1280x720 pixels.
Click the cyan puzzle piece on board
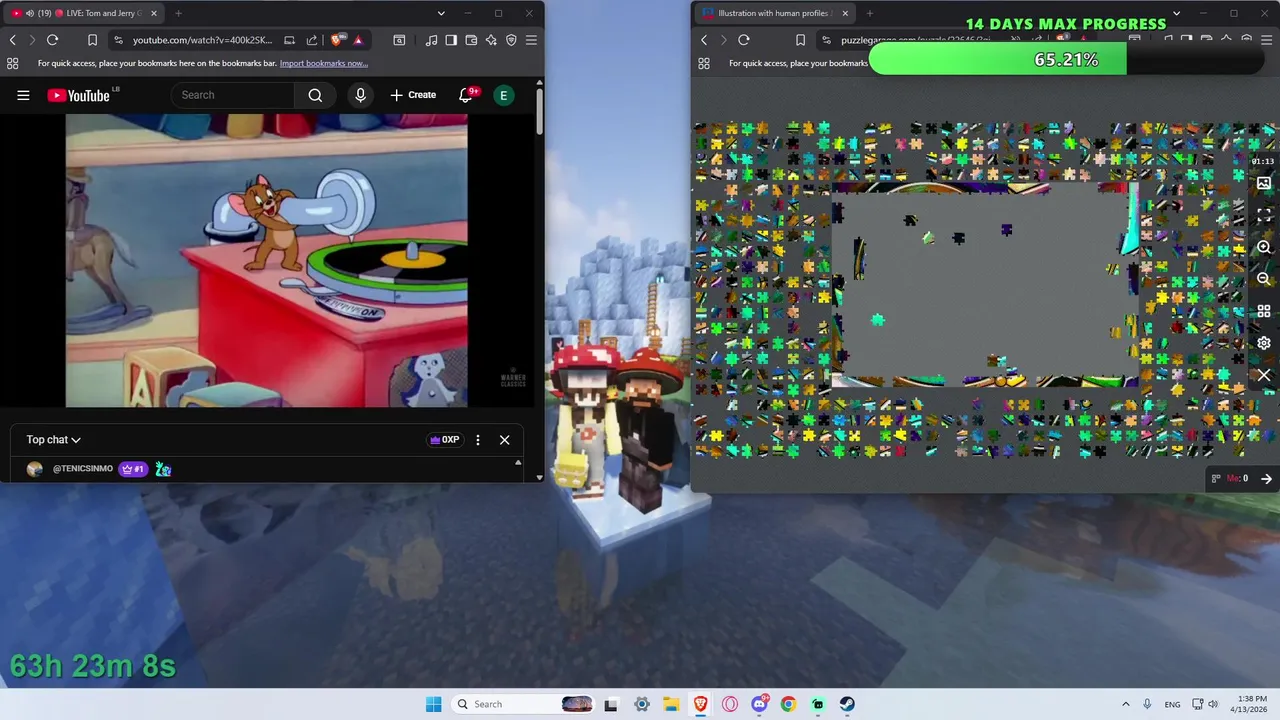(x=877, y=320)
